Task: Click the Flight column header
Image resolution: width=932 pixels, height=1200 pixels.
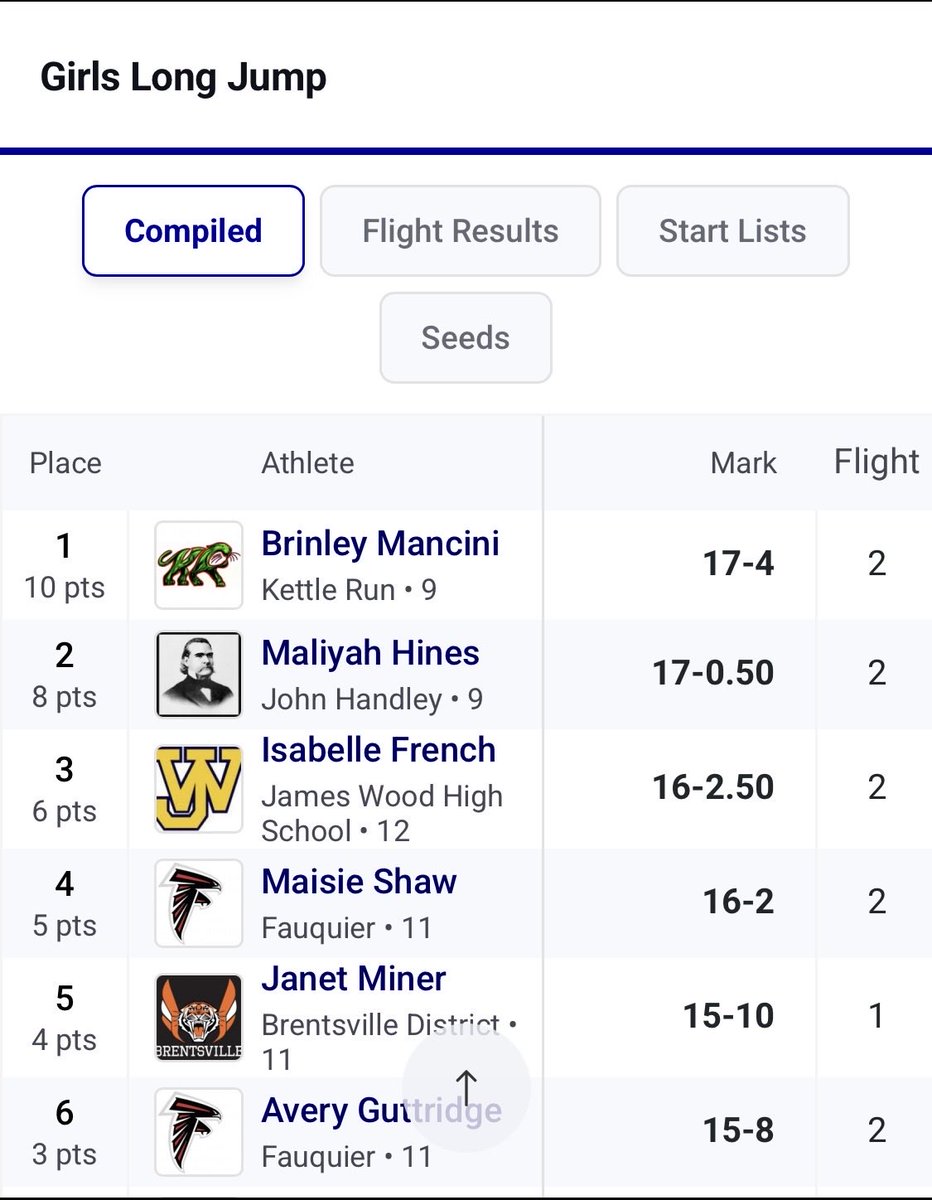Action: (x=877, y=462)
